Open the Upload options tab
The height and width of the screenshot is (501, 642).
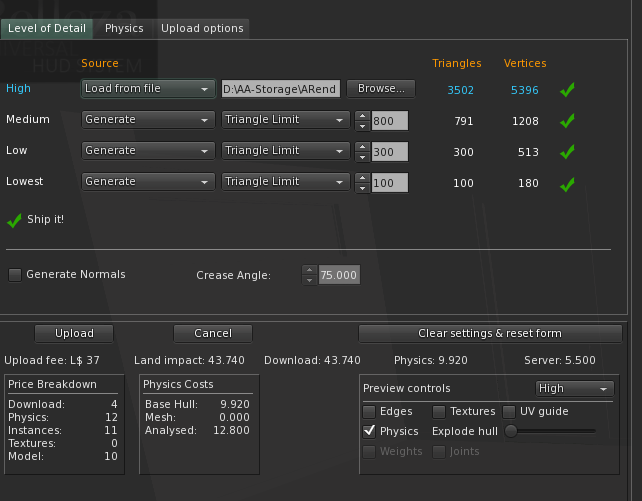click(202, 28)
